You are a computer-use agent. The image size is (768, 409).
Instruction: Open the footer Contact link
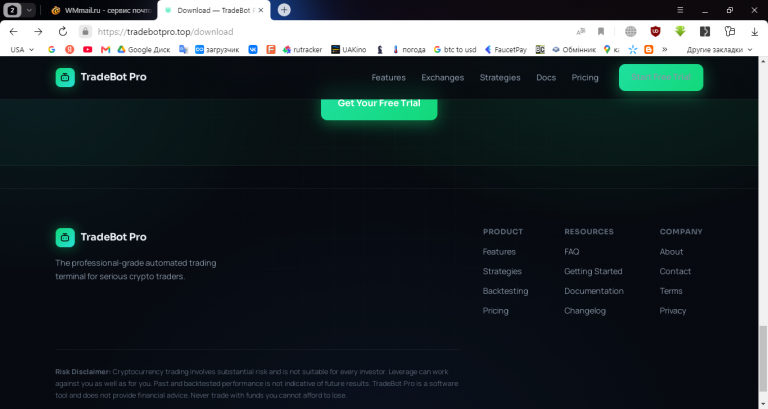tap(675, 271)
